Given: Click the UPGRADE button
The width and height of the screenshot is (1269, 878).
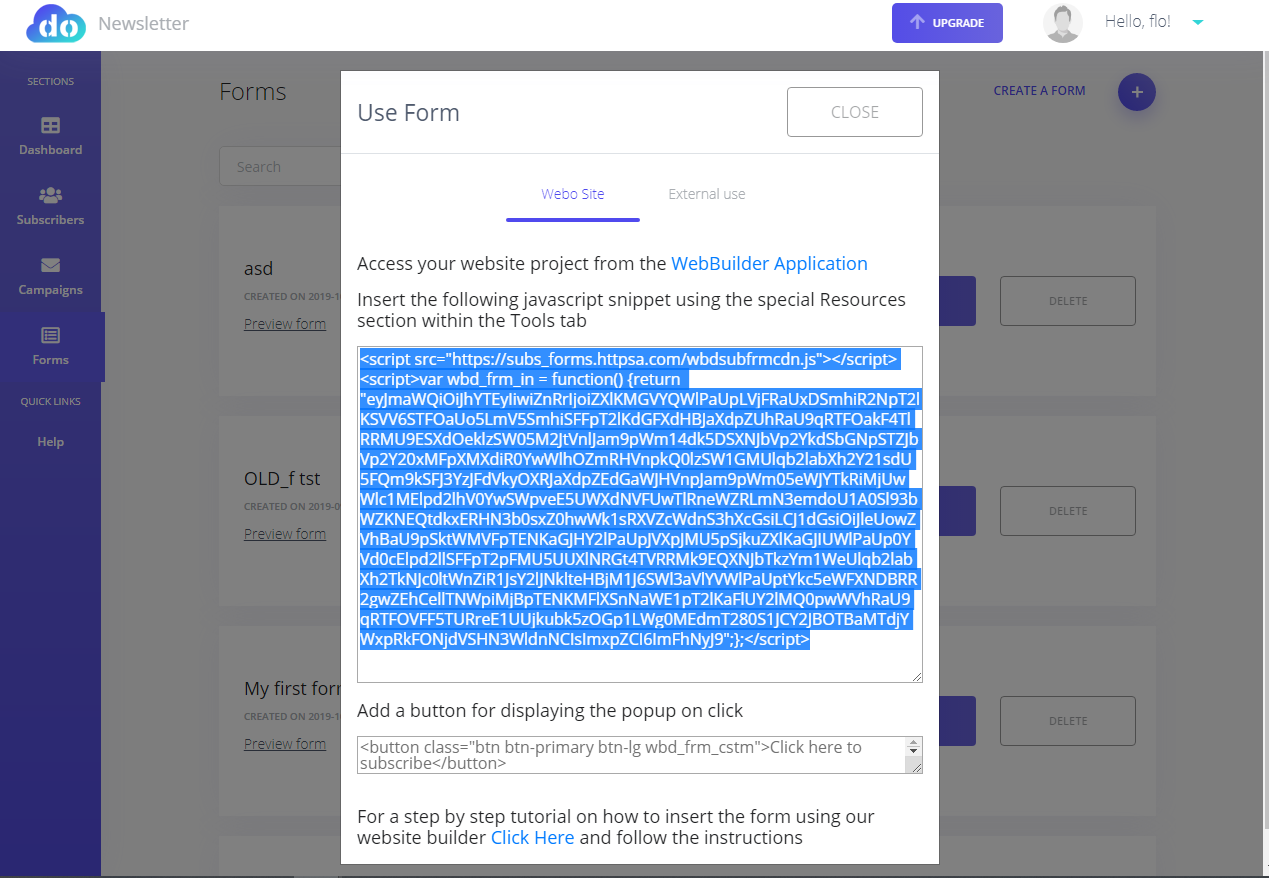Looking at the screenshot, I should 947,23.
